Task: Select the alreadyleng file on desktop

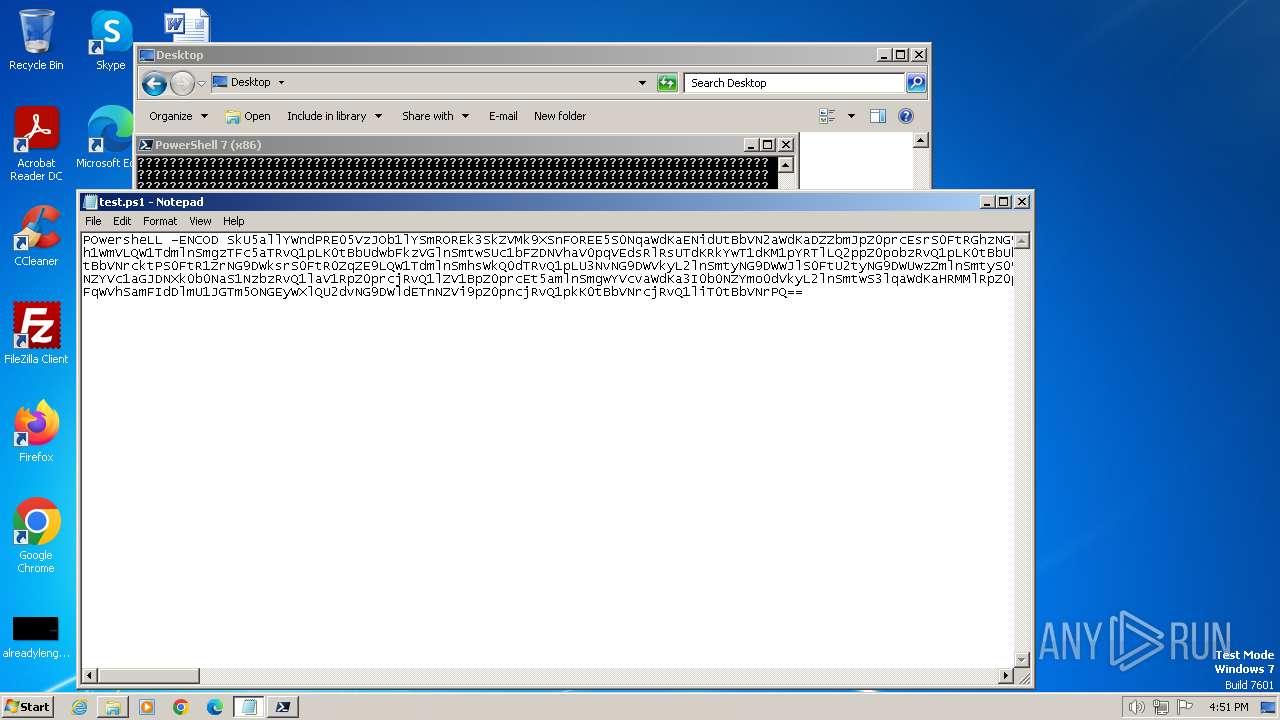Action: [36, 637]
